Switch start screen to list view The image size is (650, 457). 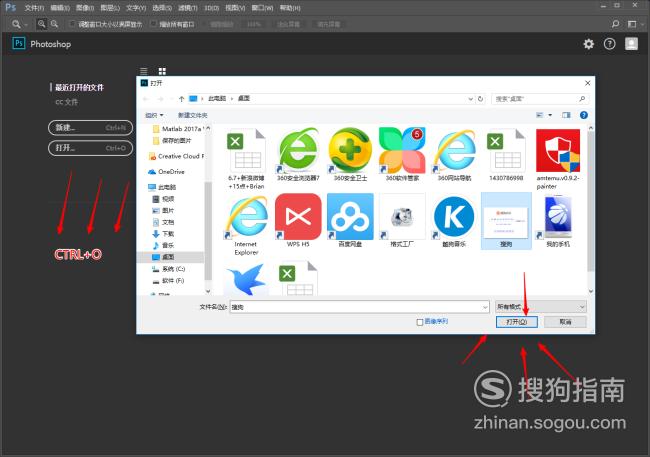coord(143,71)
